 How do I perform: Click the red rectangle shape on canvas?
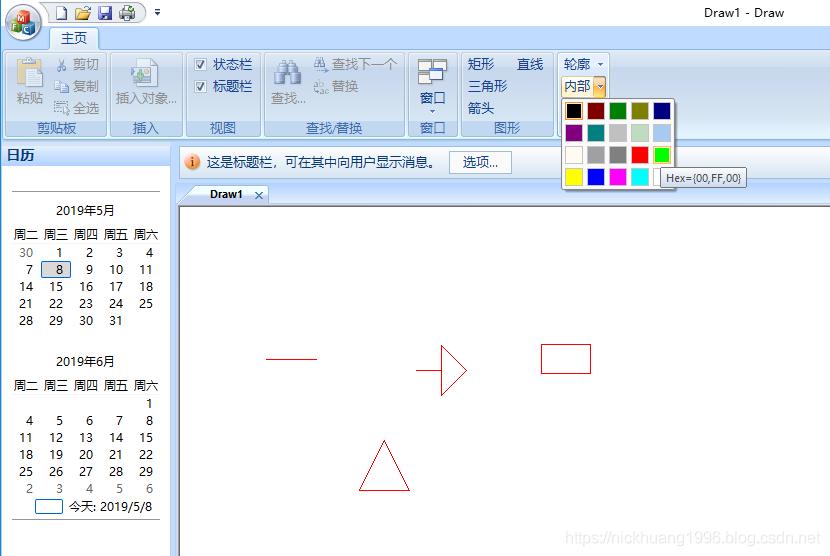click(566, 359)
